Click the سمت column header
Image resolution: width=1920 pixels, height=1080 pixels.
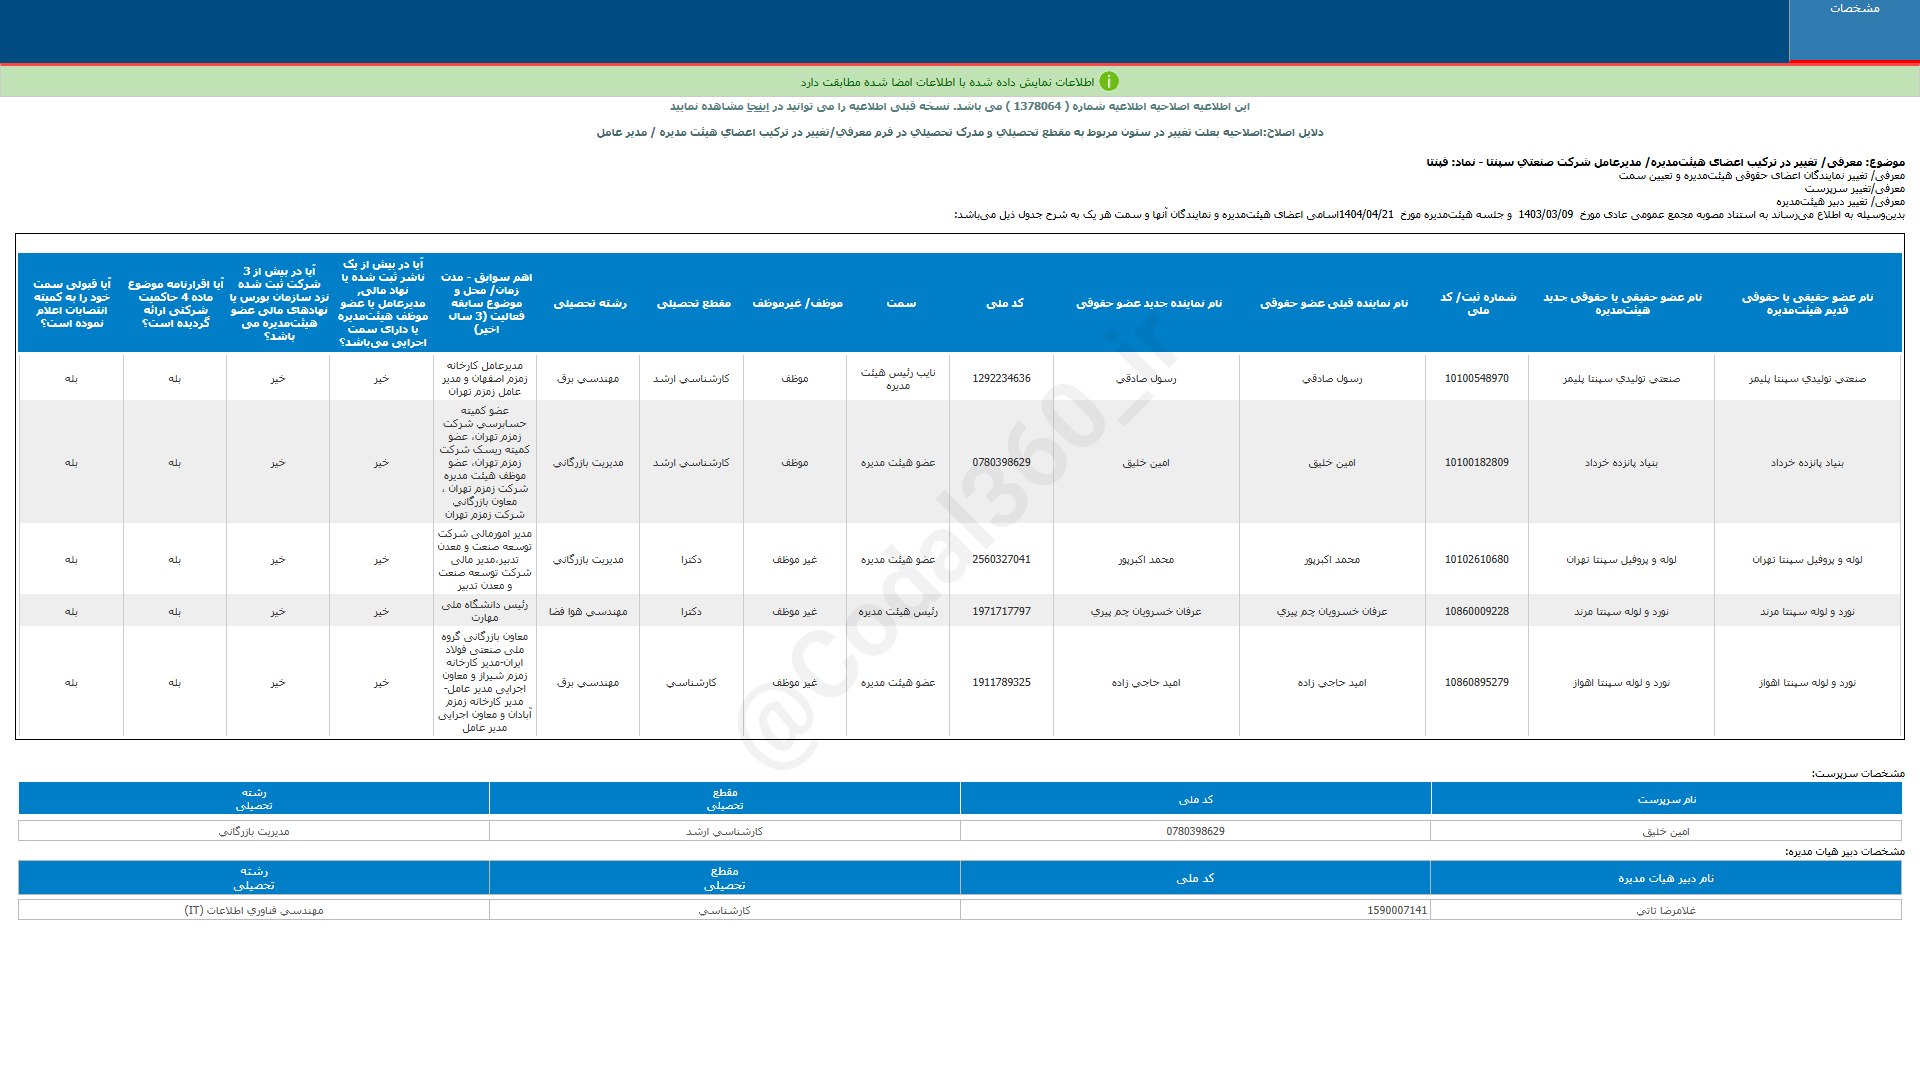point(900,303)
